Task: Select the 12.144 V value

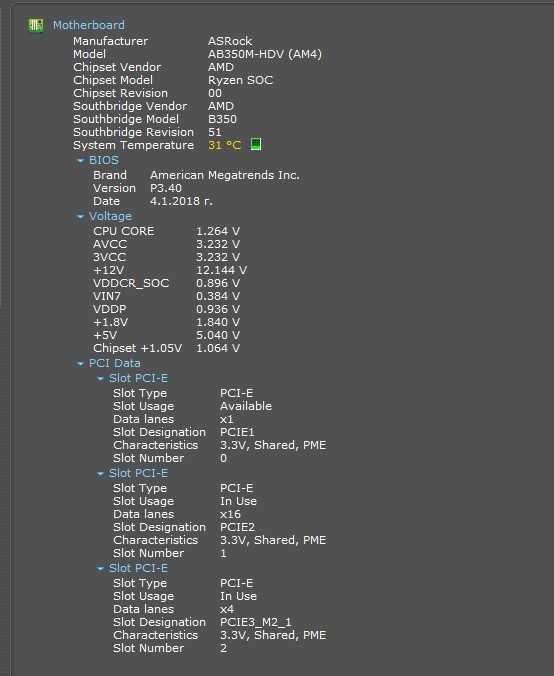Action: click(222, 270)
